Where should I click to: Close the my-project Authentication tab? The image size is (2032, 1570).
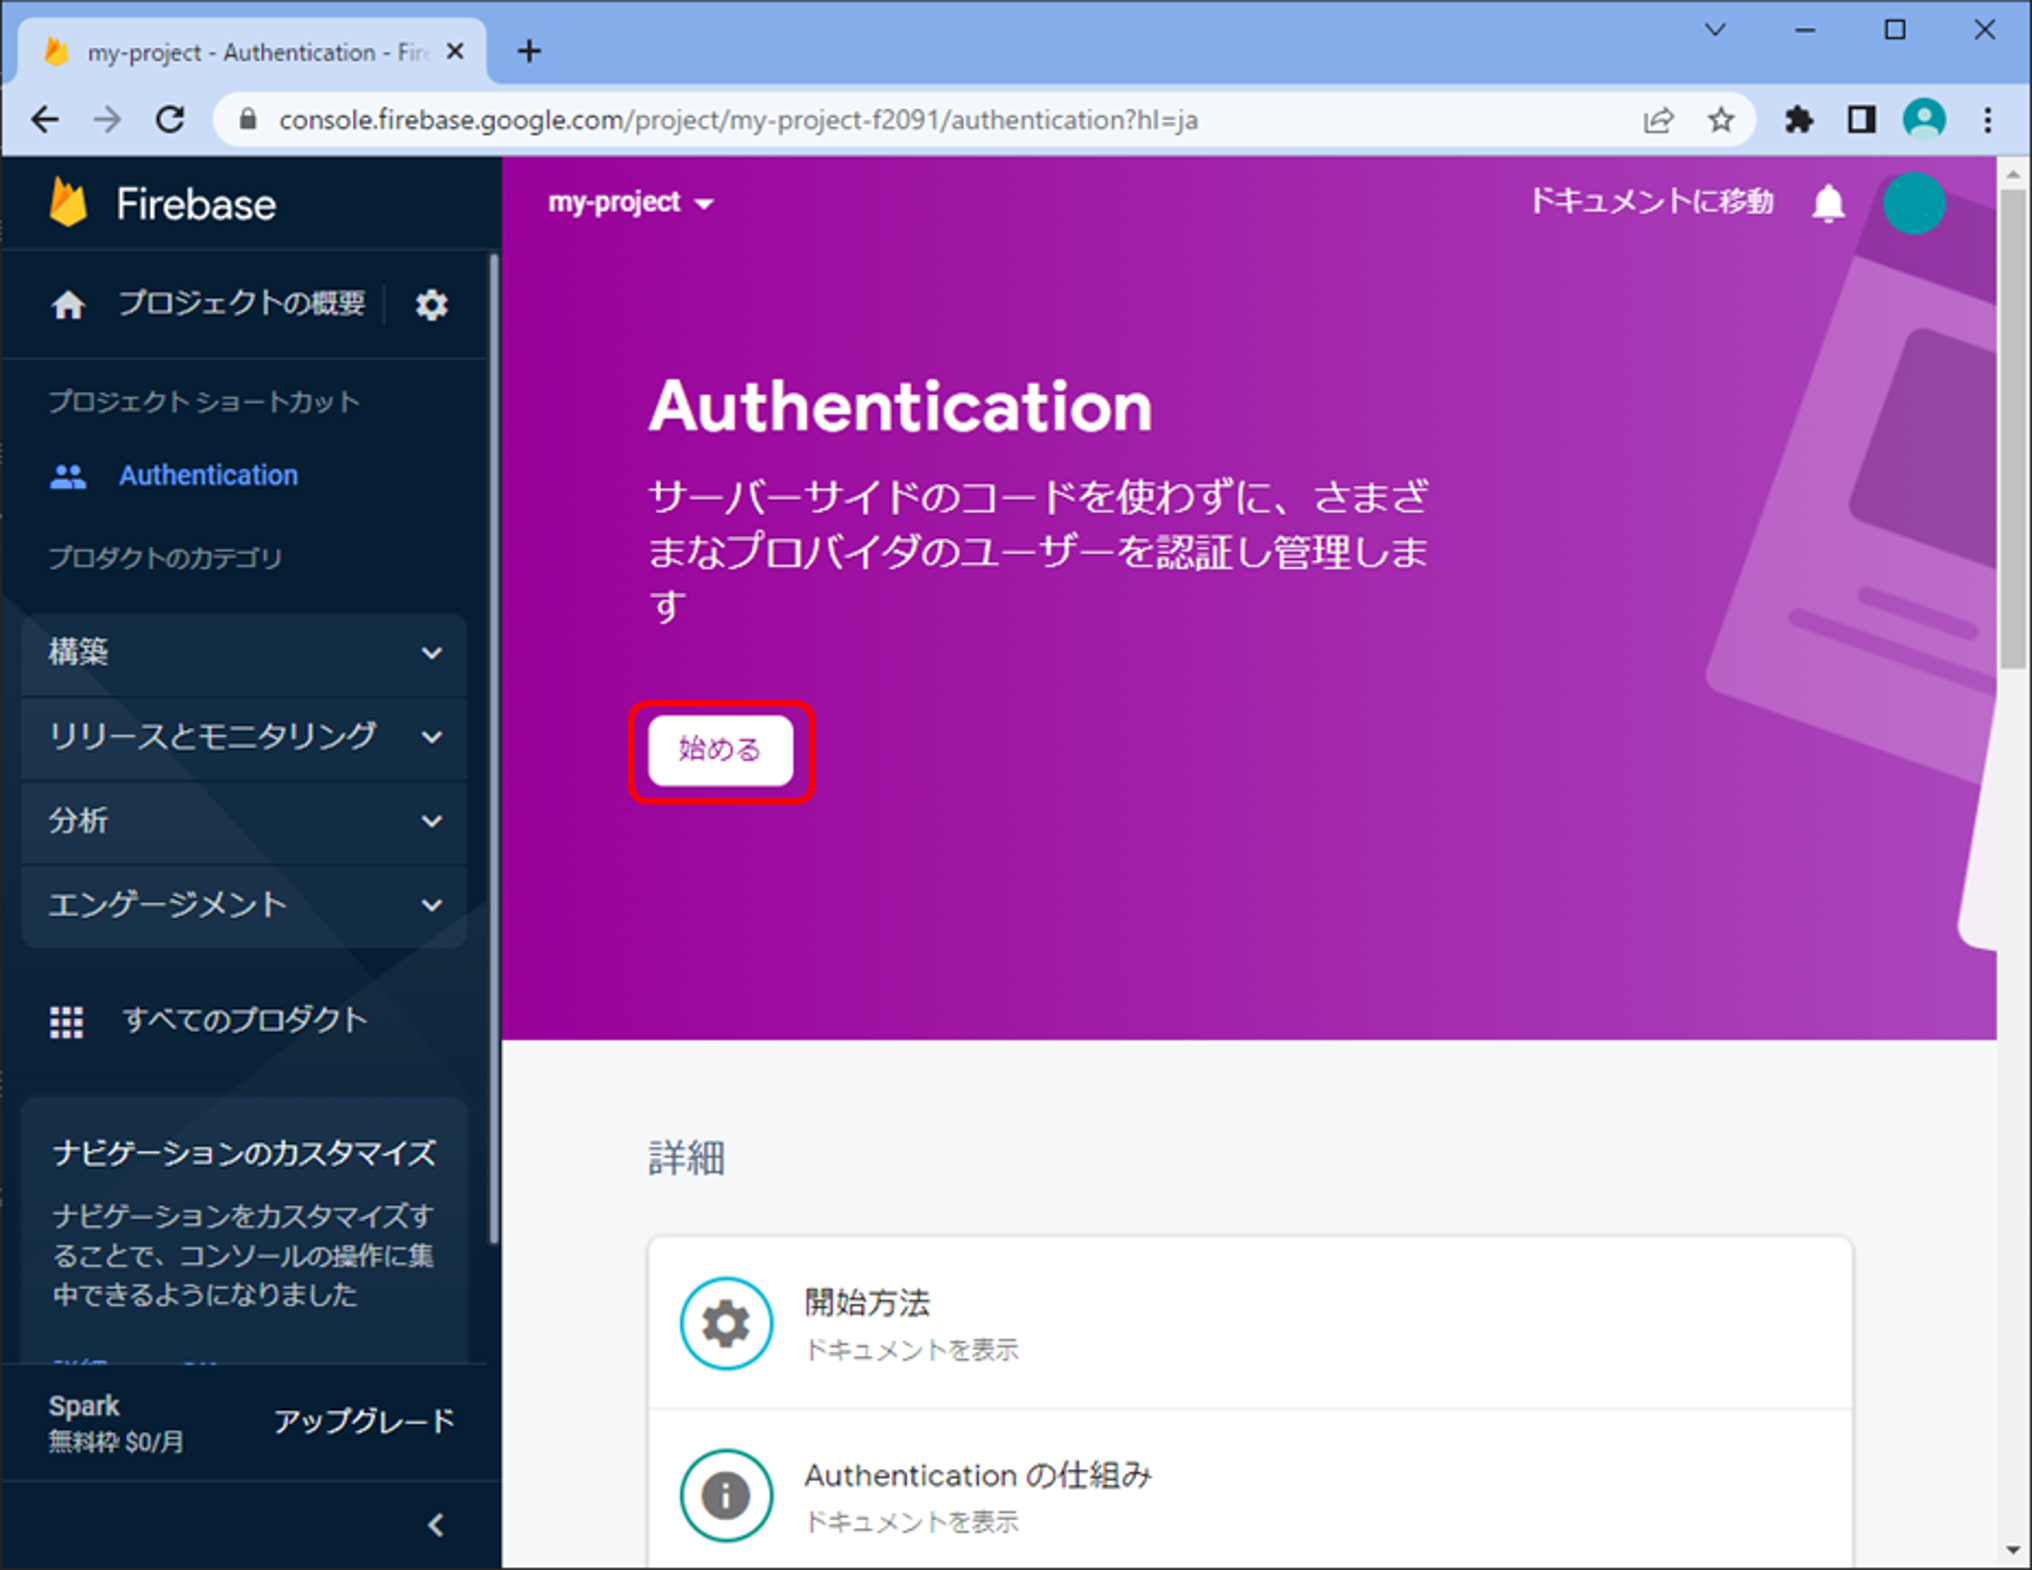(455, 51)
